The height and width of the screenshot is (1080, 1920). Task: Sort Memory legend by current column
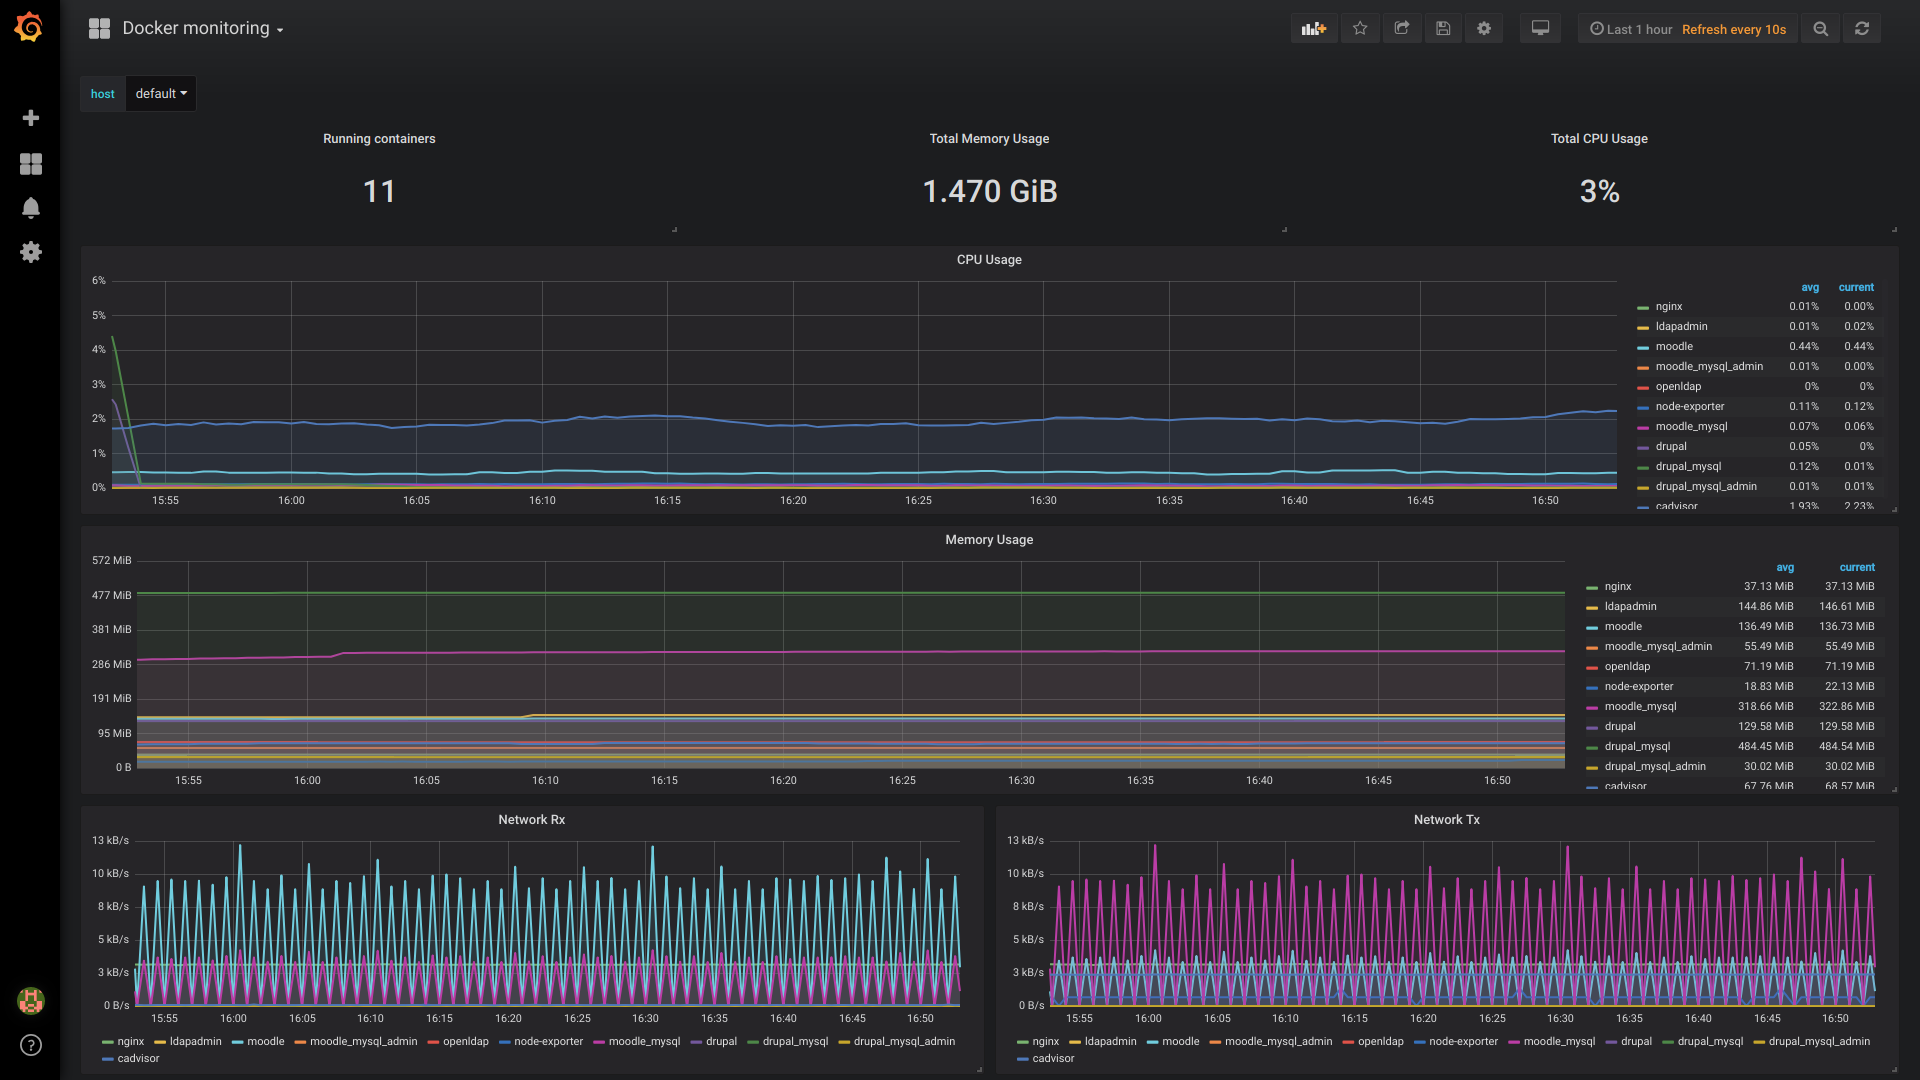point(1857,568)
